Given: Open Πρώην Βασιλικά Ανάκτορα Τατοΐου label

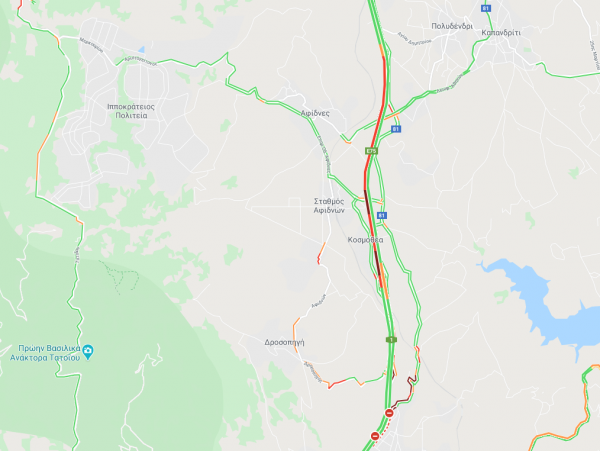Looking at the screenshot, I should (x=46, y=353).
